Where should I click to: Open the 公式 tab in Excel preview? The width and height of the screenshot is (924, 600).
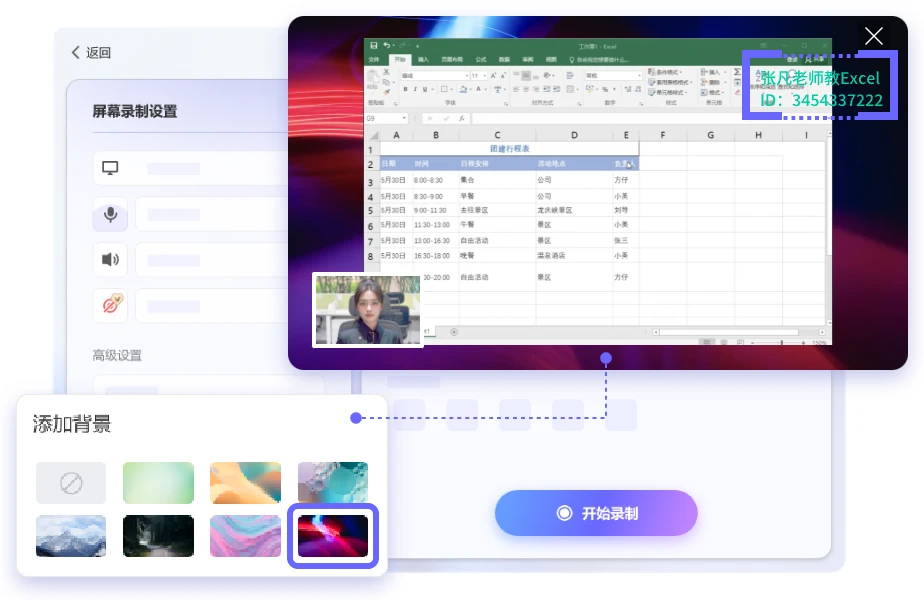tap(481, 60)
